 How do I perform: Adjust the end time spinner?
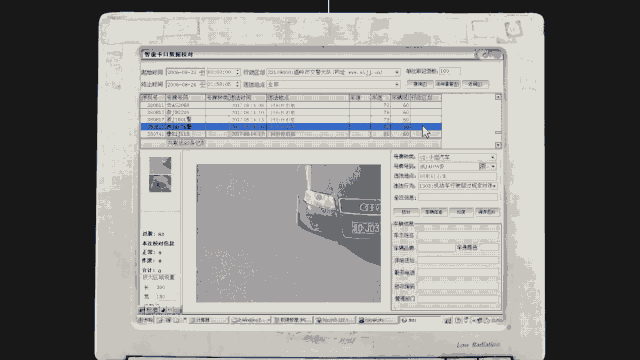click(237, 84)
